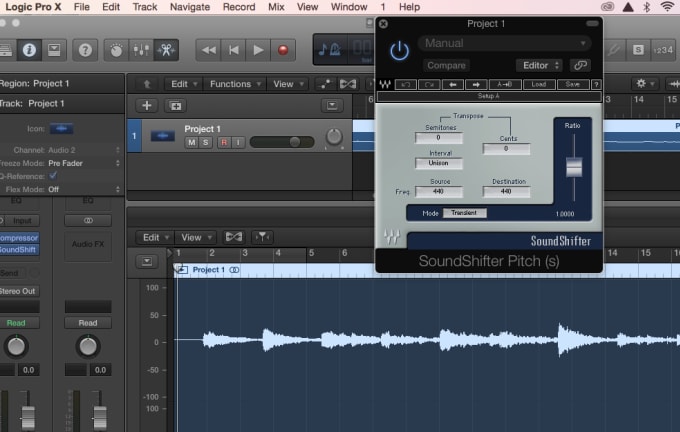Screen dimensions: 680x432
Task: Show the Mixer button in toolbar
Action: coord(141,50)
